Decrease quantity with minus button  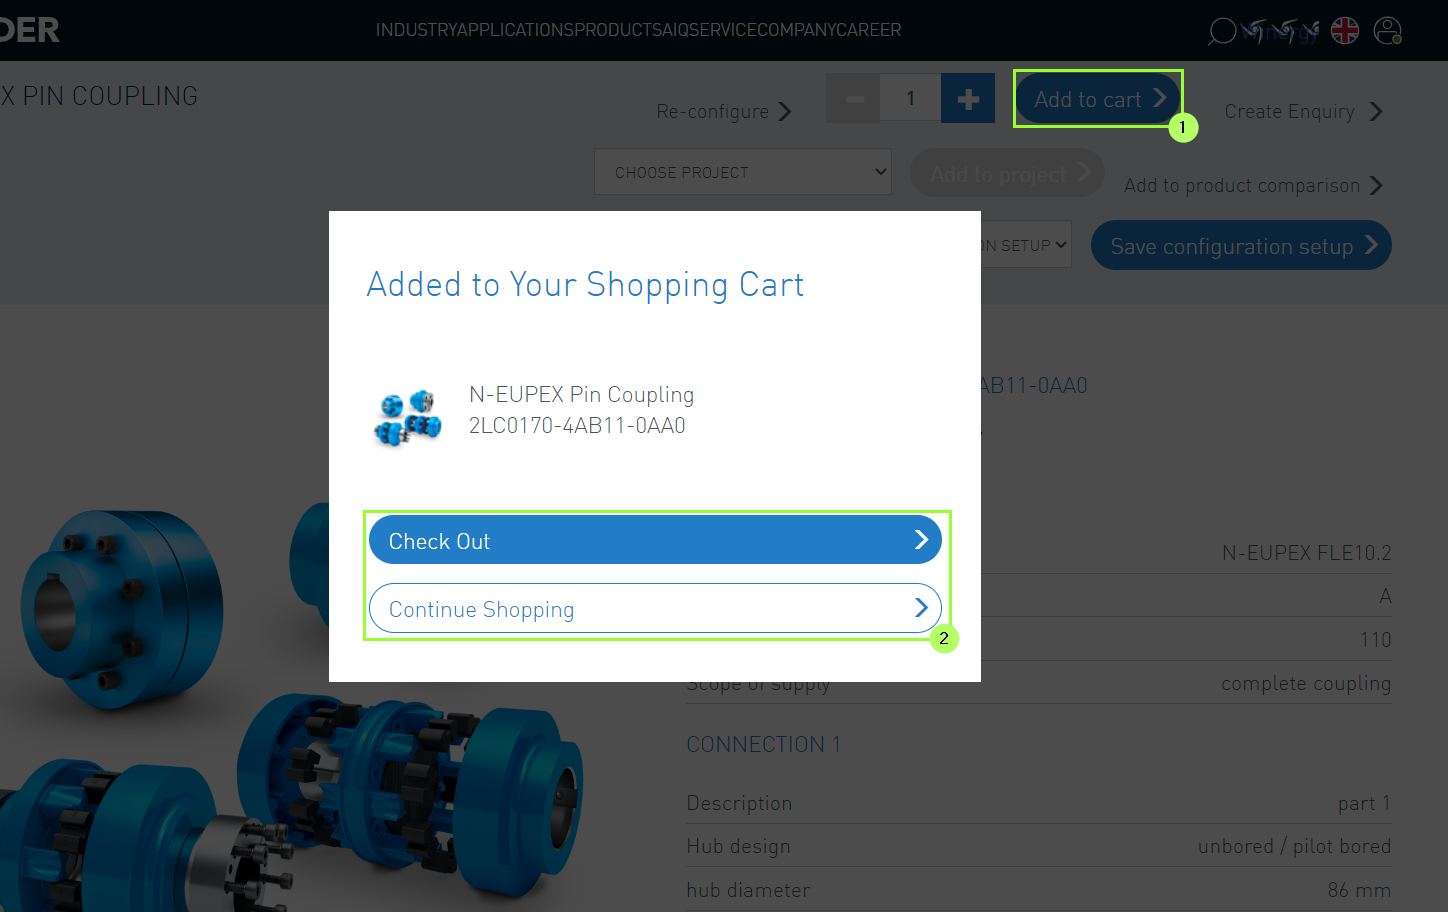[x=854, y=98]
